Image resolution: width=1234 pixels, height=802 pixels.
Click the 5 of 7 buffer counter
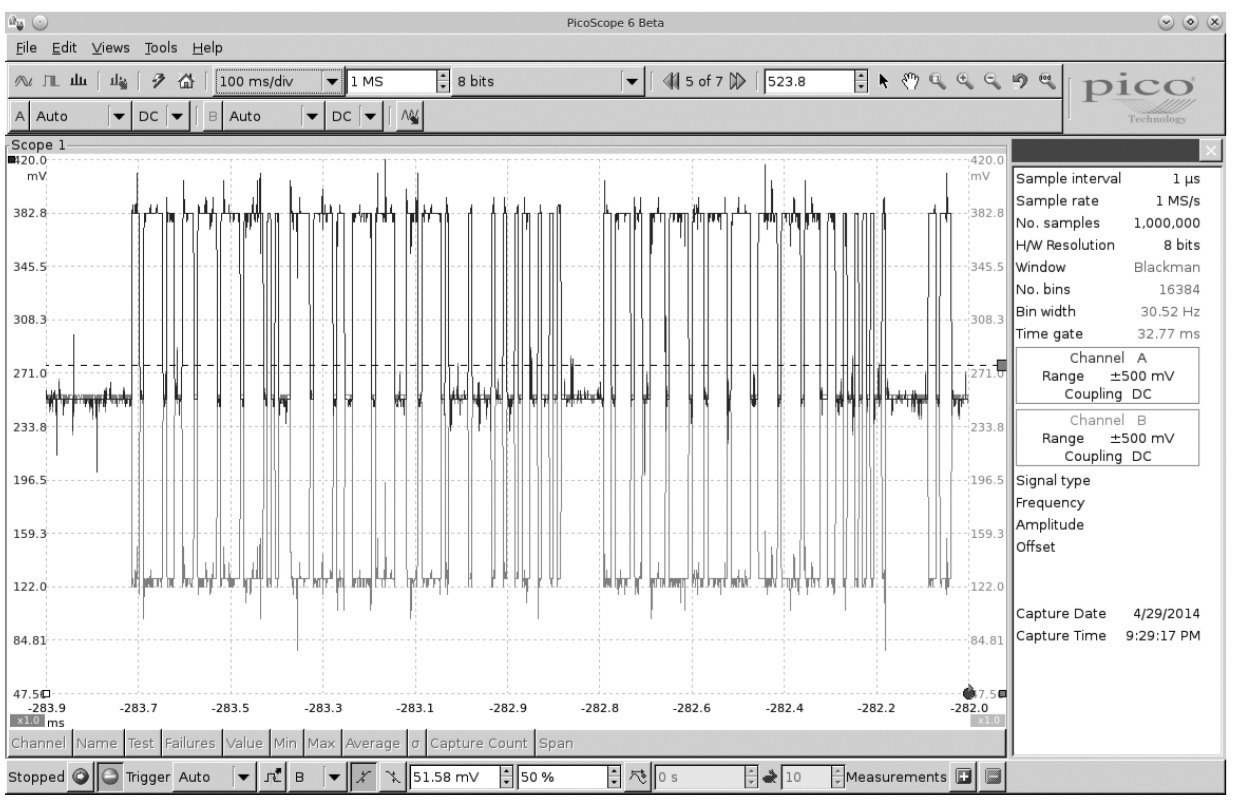704,81
